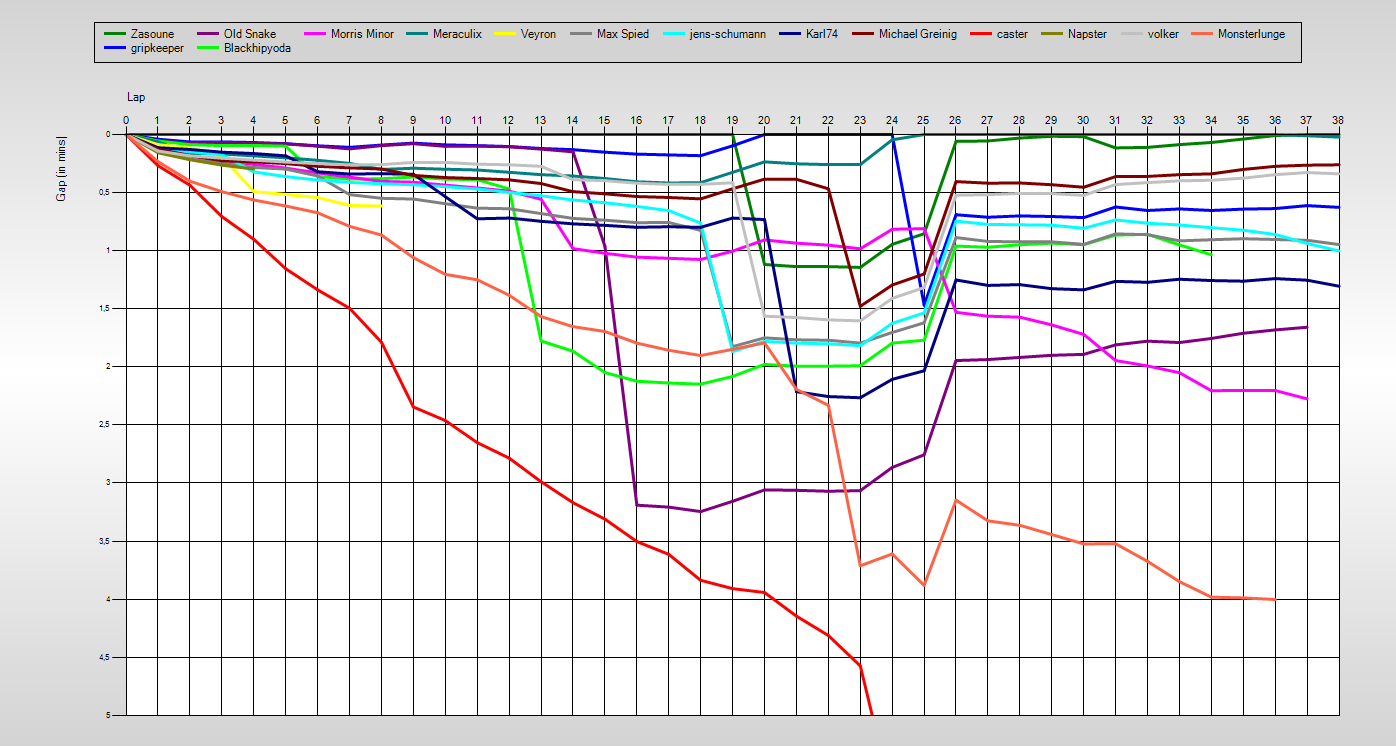The width and height of the screenshot is (1396, 746).
Task: Click lap number 34 on the Lap axis
Action: coord(1212,120)
